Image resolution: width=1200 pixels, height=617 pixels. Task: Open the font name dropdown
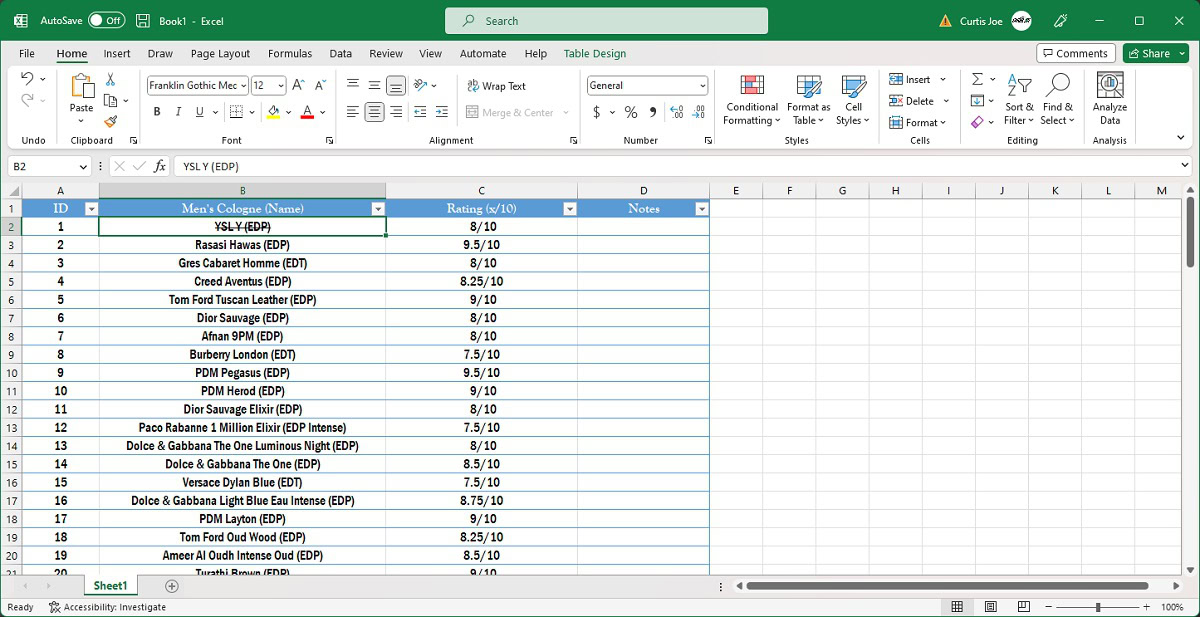(243, 86)
